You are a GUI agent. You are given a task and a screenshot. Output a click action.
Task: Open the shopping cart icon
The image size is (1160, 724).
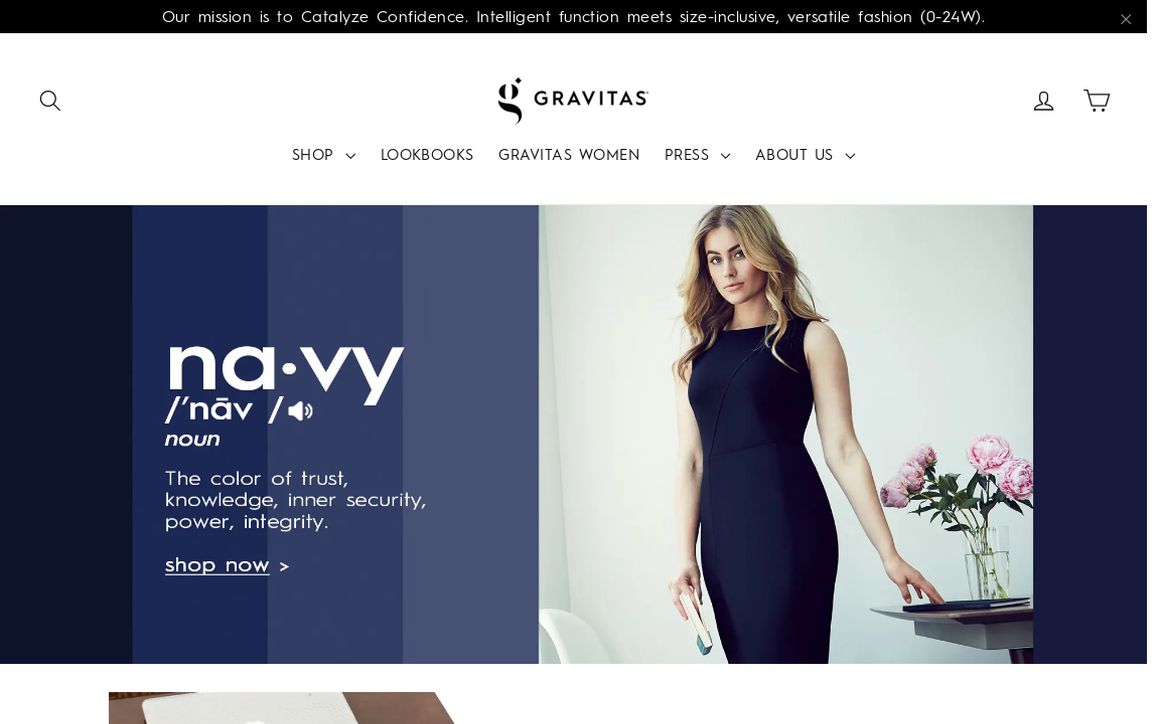tap(1096, 100)
